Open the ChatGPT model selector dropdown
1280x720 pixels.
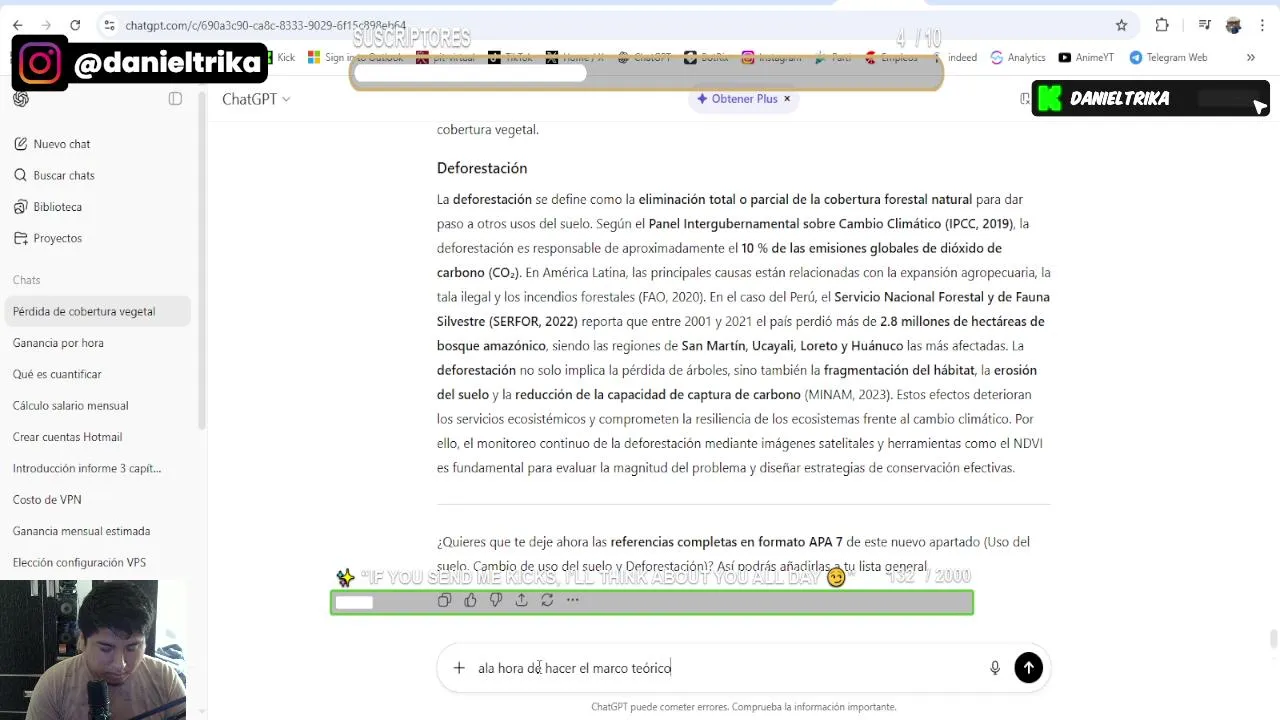point(256,99)
